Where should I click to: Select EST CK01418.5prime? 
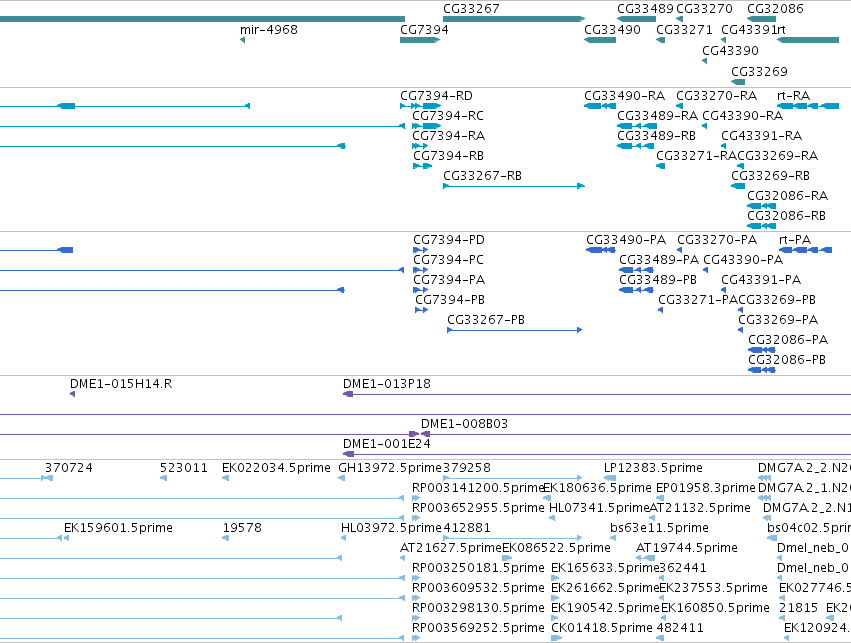[602, 628]
